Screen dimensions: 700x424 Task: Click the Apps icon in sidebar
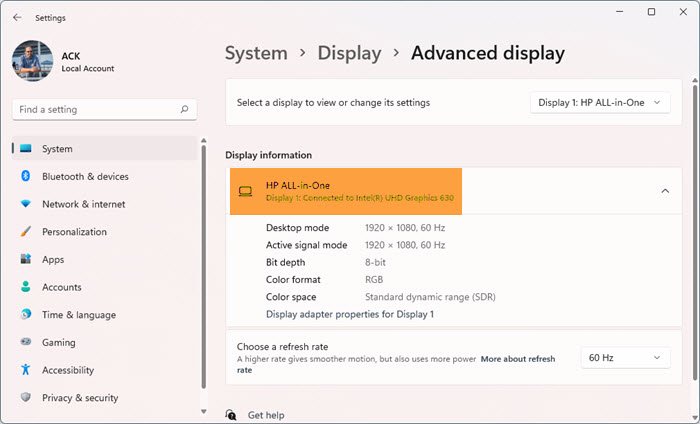point(26,259)
